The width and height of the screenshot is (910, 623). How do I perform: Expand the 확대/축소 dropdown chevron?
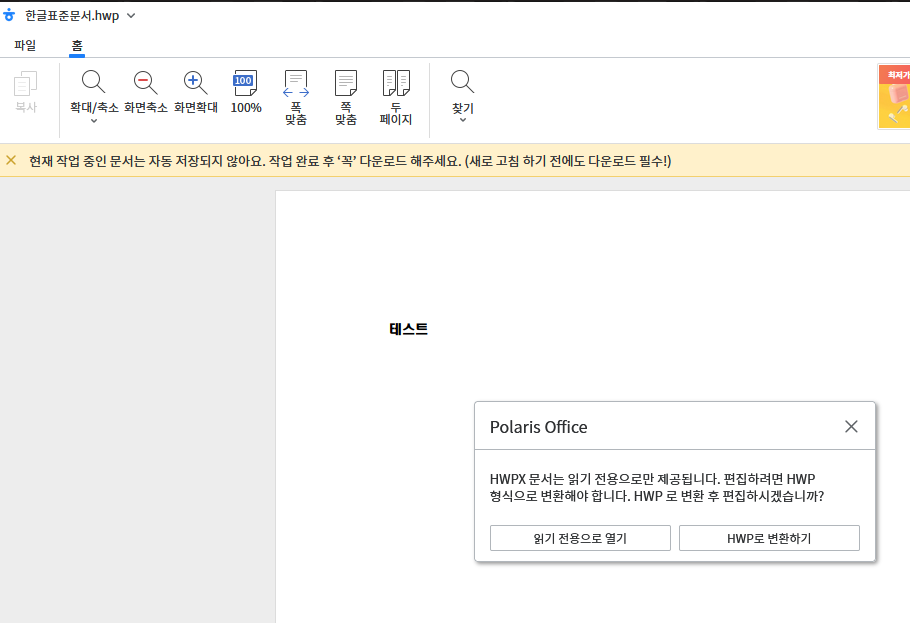94,121
